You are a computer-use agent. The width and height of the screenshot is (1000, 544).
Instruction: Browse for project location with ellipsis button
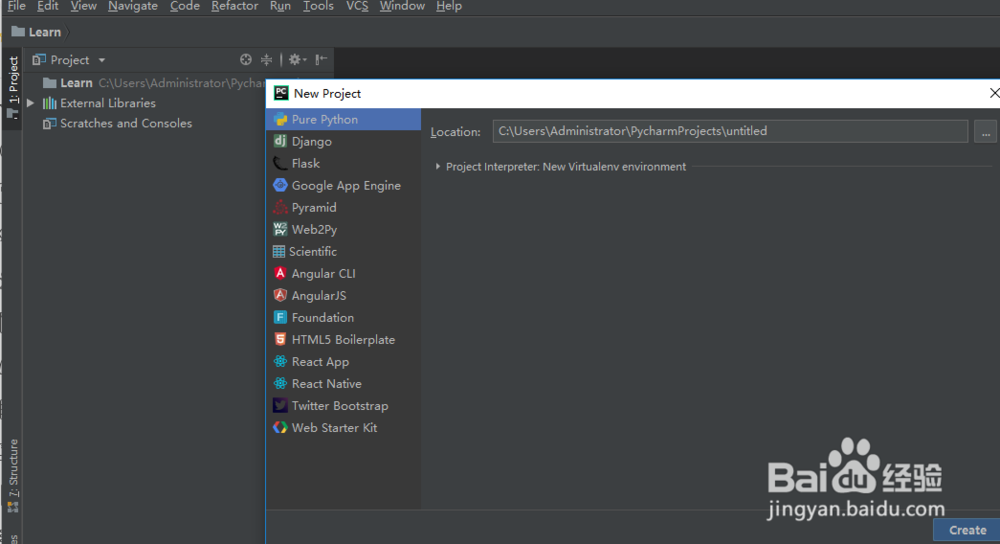tap(985, 132)
